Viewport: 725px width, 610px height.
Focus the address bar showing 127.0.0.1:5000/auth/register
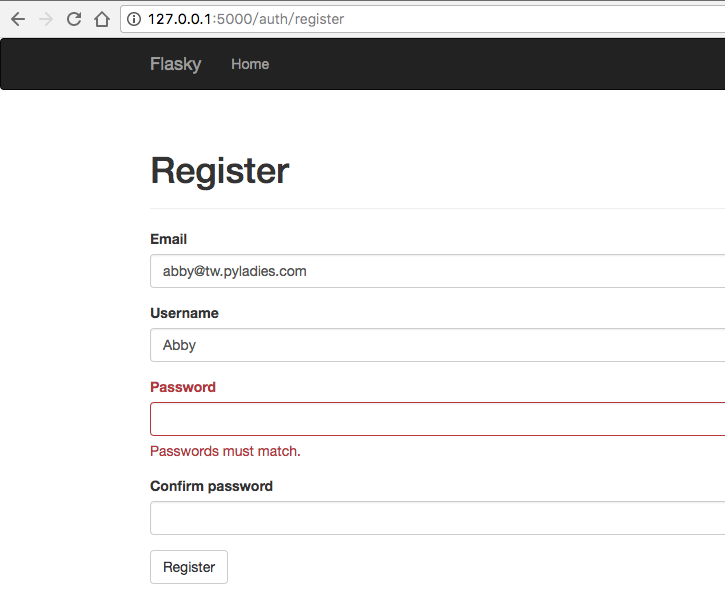[x=400, y=19]
